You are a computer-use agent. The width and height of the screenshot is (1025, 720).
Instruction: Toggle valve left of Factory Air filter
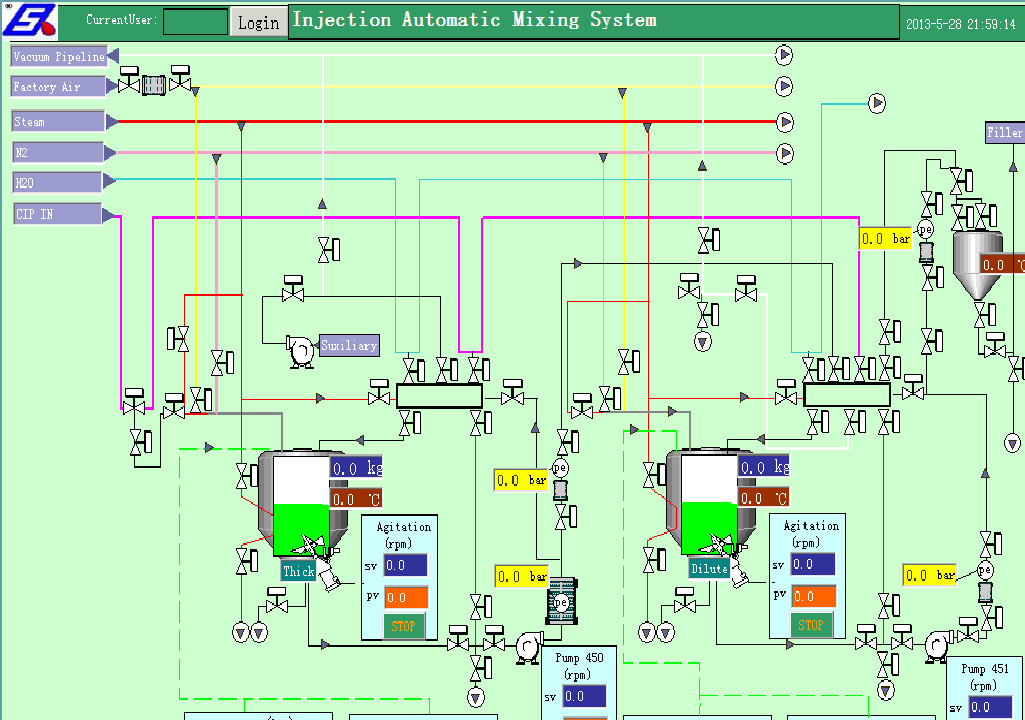pos(129,81)
